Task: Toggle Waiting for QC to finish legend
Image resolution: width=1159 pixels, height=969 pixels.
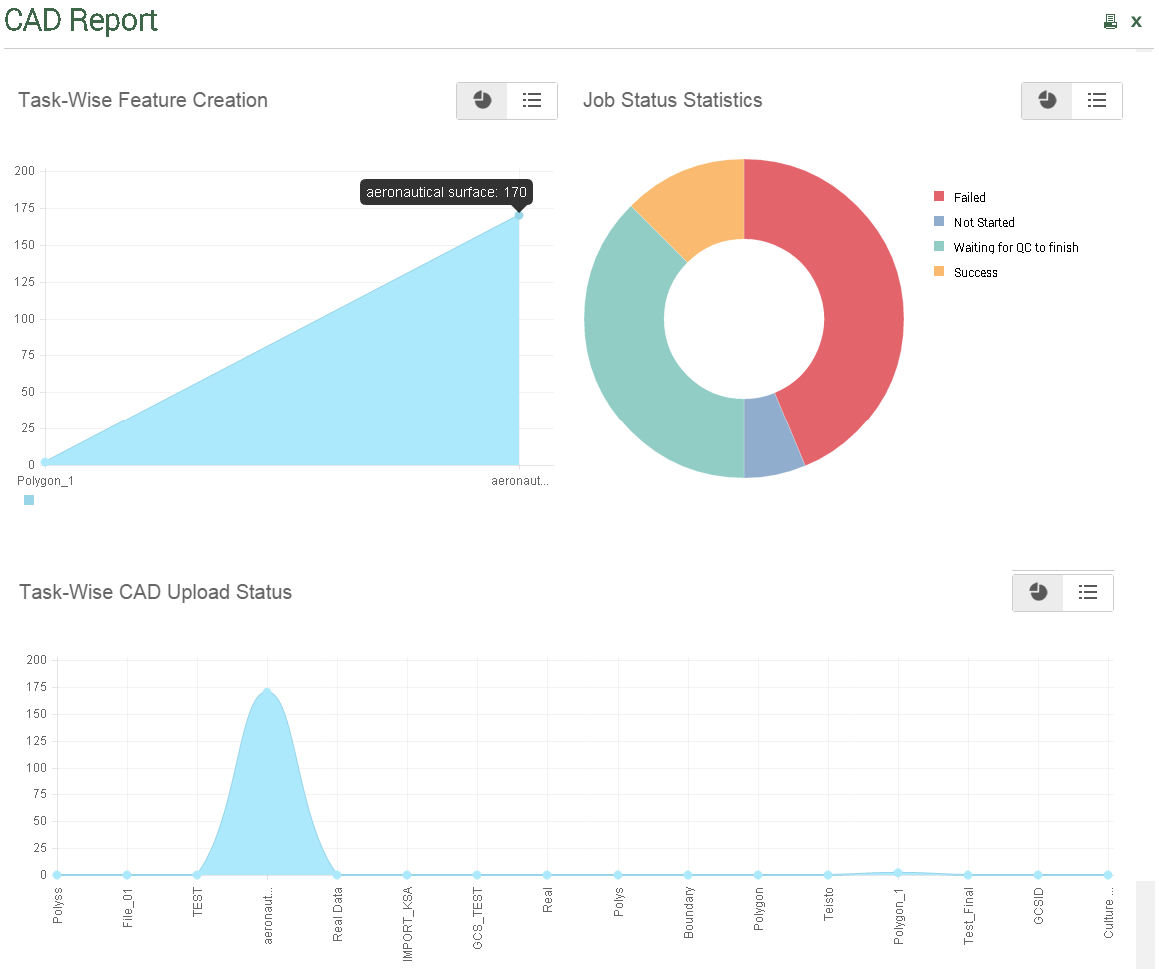Action: (x=1014, y=248)
